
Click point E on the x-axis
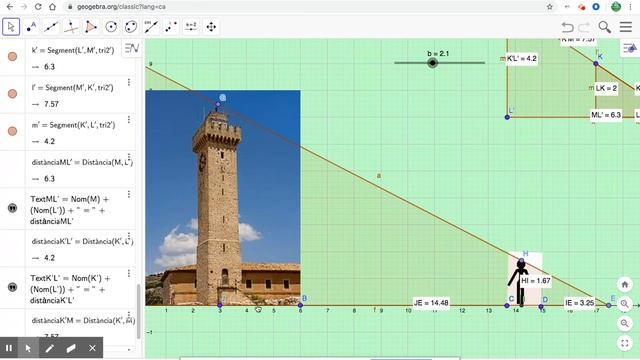[609, 305]
